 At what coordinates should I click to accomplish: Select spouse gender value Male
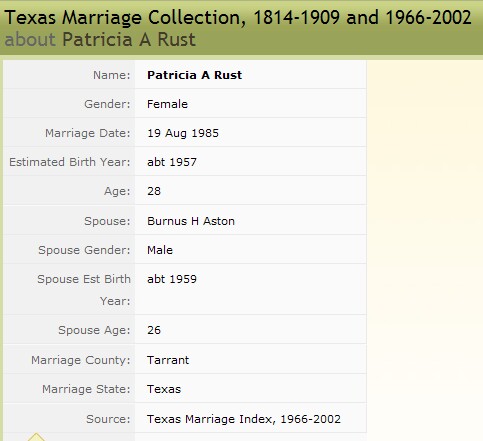pos(160,250)
